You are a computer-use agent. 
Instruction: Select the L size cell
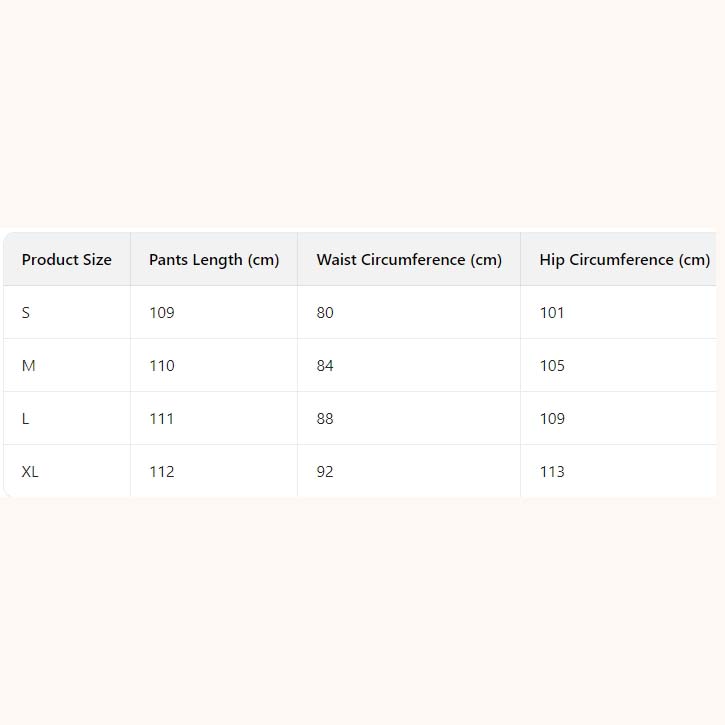pyautogui.click(x=26, y=419)
